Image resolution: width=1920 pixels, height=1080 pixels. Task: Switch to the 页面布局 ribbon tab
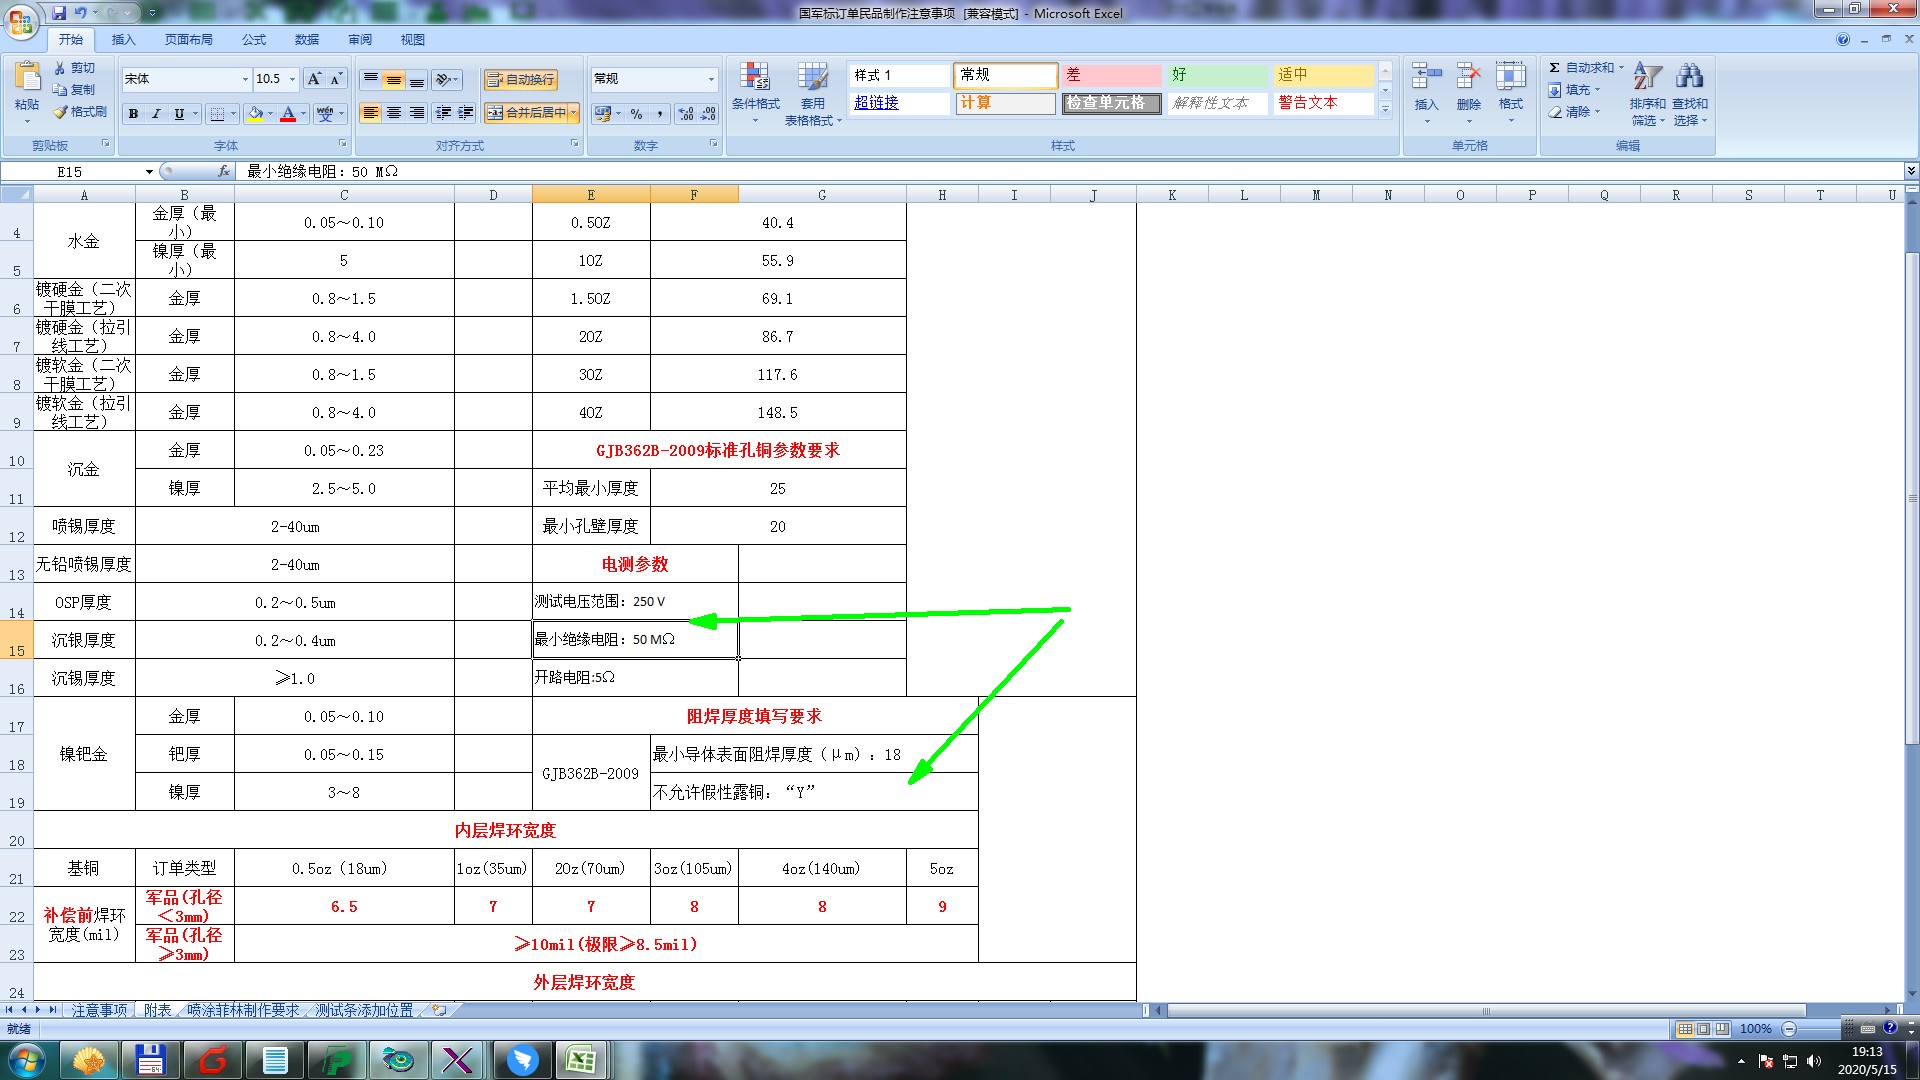point(188,40)
